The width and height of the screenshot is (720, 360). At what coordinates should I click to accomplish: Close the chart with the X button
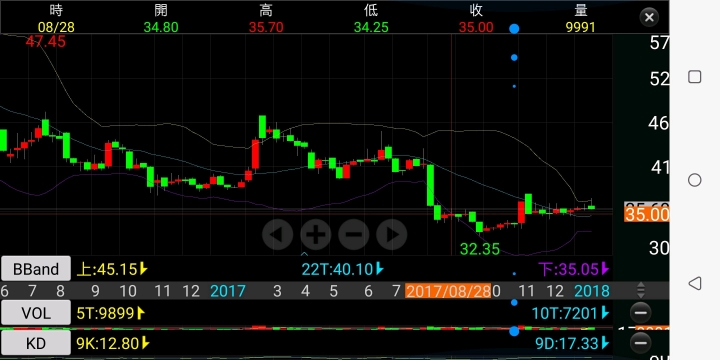649,17
